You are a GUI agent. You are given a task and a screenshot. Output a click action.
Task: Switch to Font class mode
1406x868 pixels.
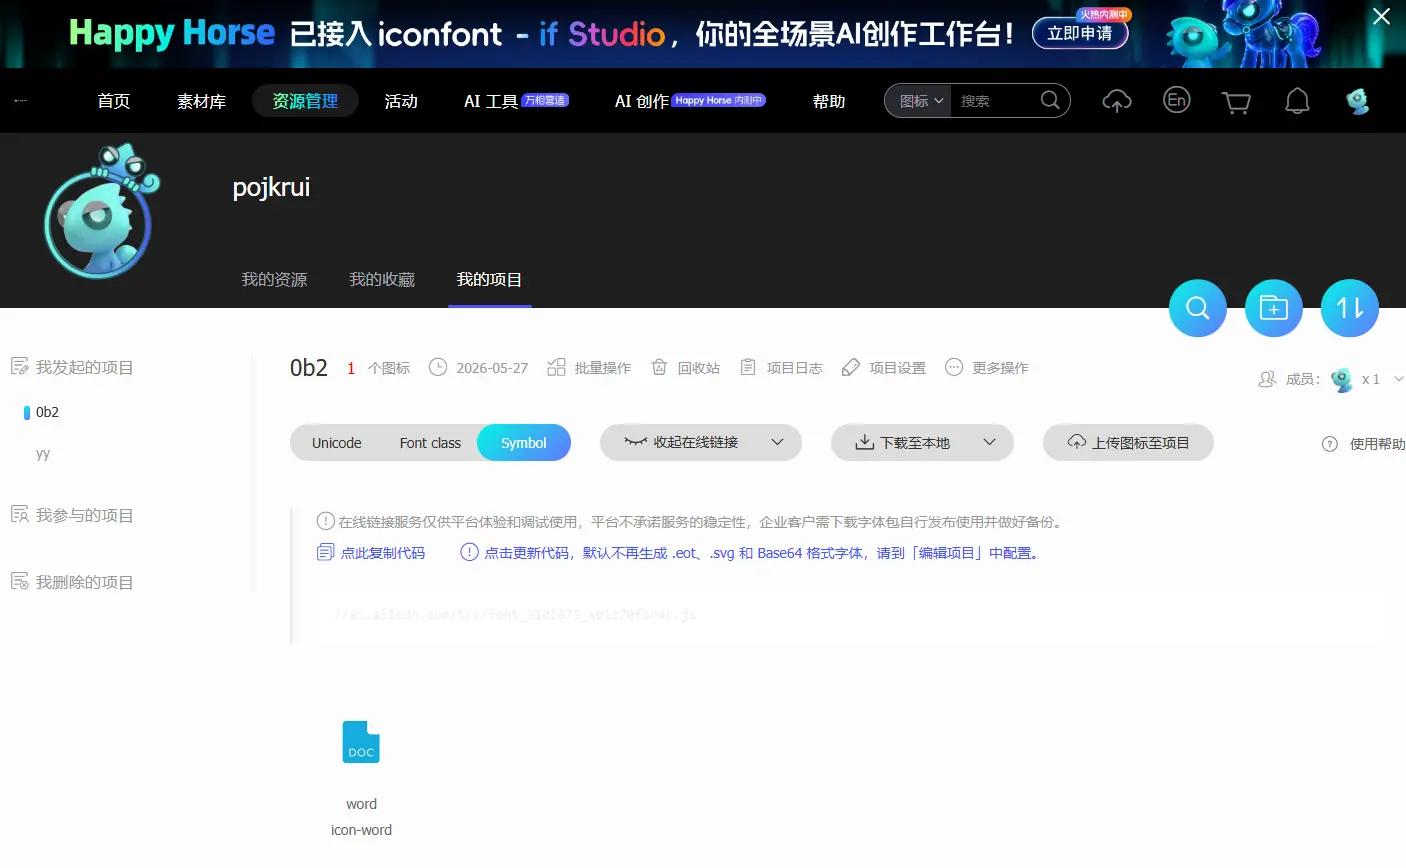430,443
